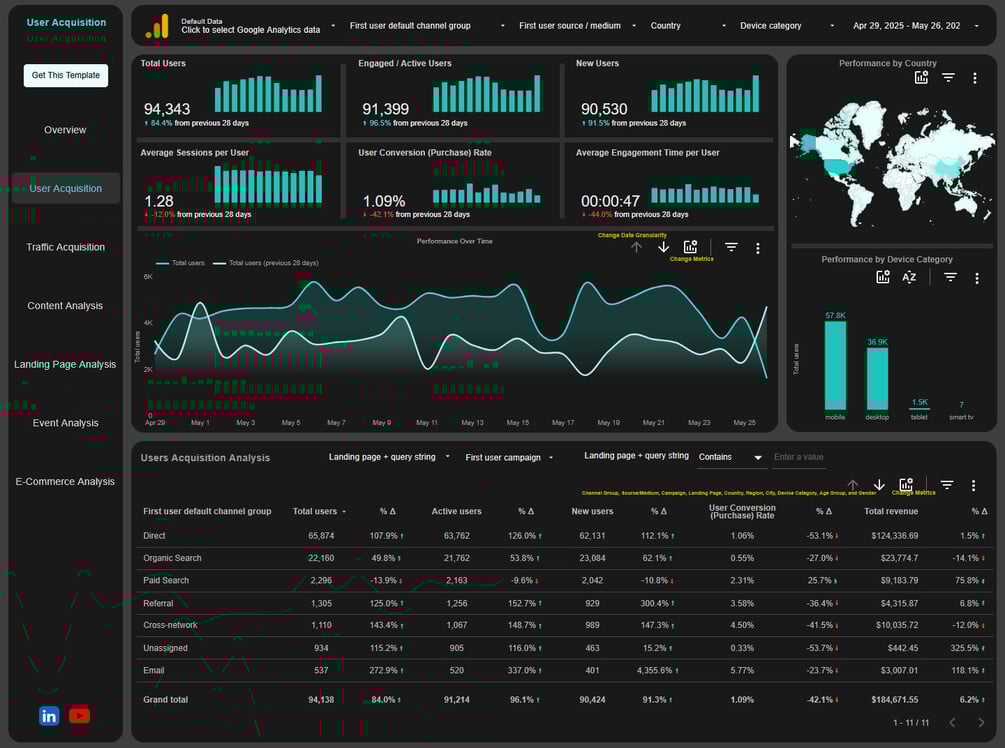This screenshot has width=1005, height=748.
Task: Open Traffic Acquisition page
Action: tap(65, 247)
